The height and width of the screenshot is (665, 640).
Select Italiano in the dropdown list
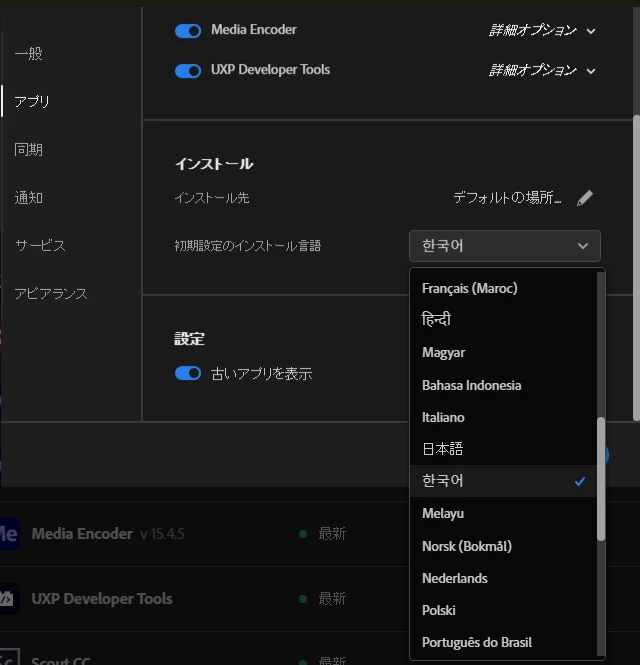(x=503, y=417)
